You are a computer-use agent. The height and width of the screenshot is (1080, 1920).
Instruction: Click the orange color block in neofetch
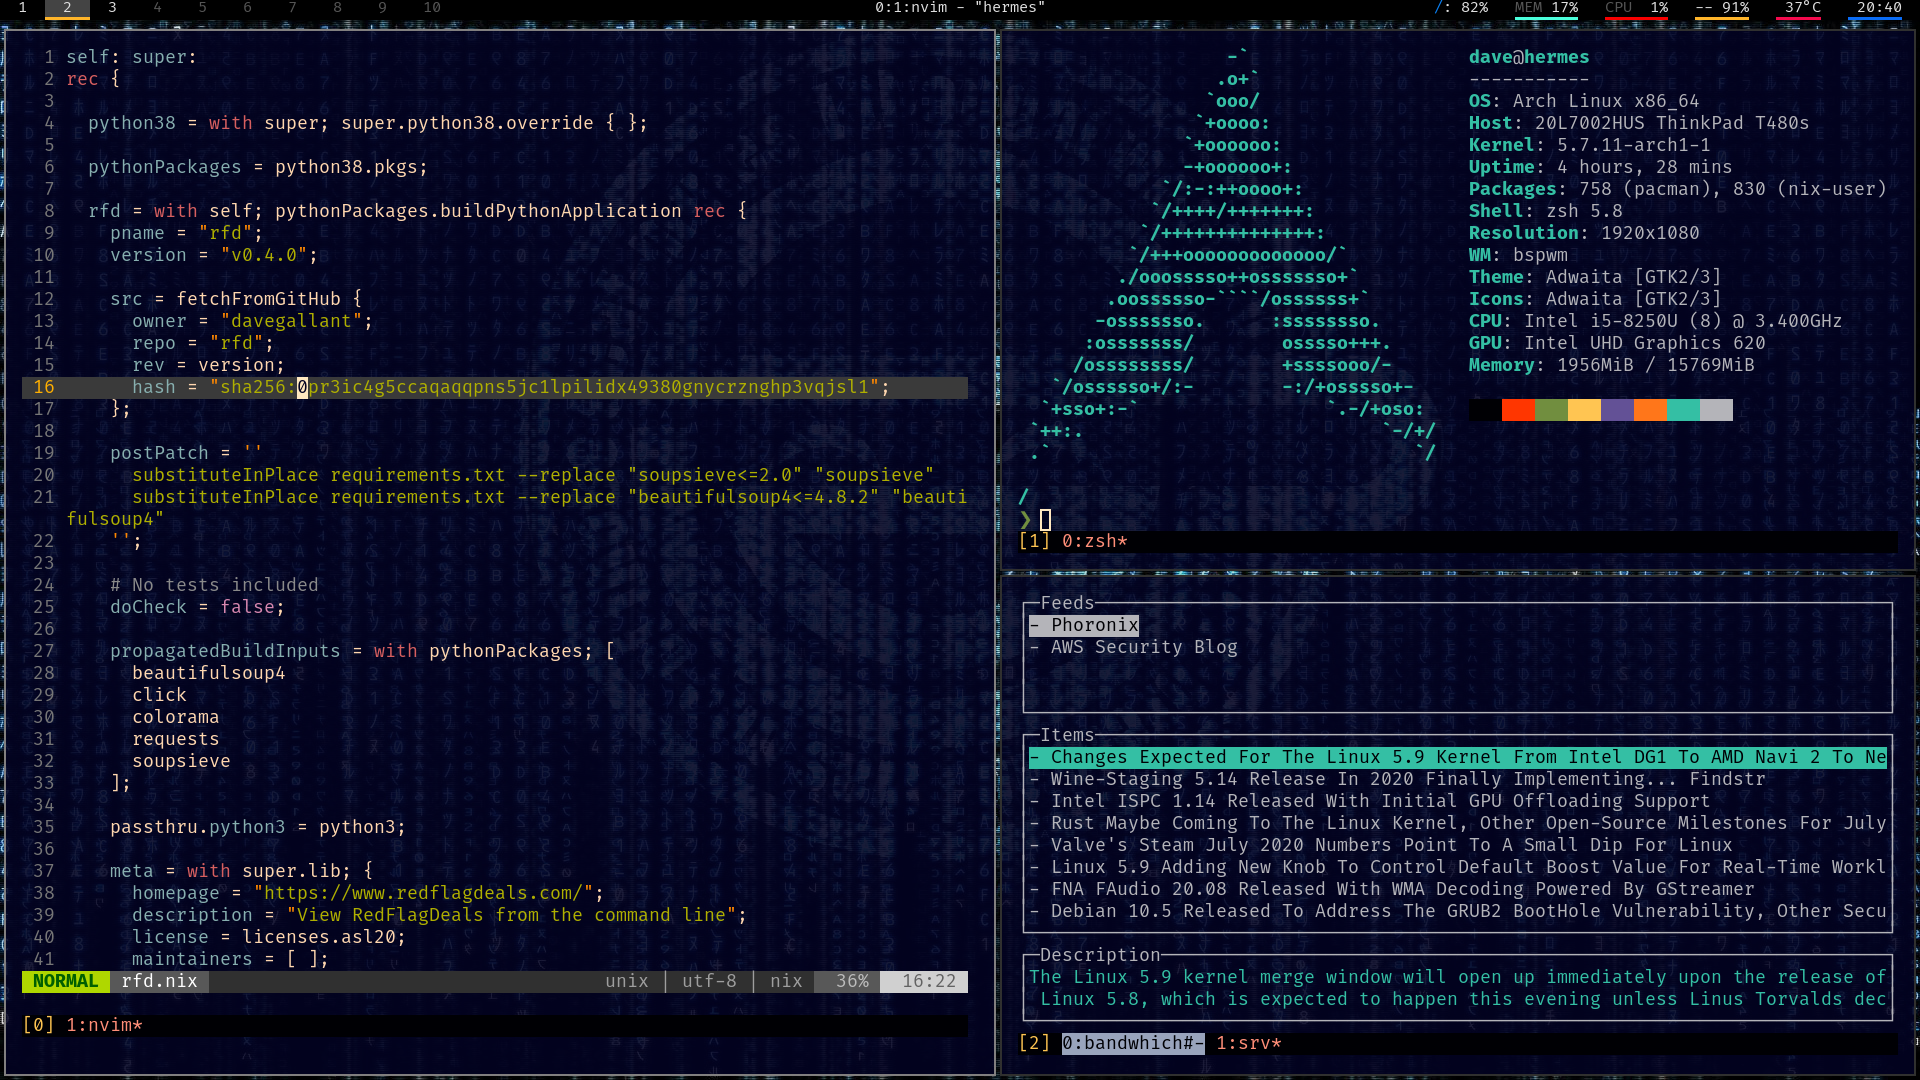tap(1650, 409)
